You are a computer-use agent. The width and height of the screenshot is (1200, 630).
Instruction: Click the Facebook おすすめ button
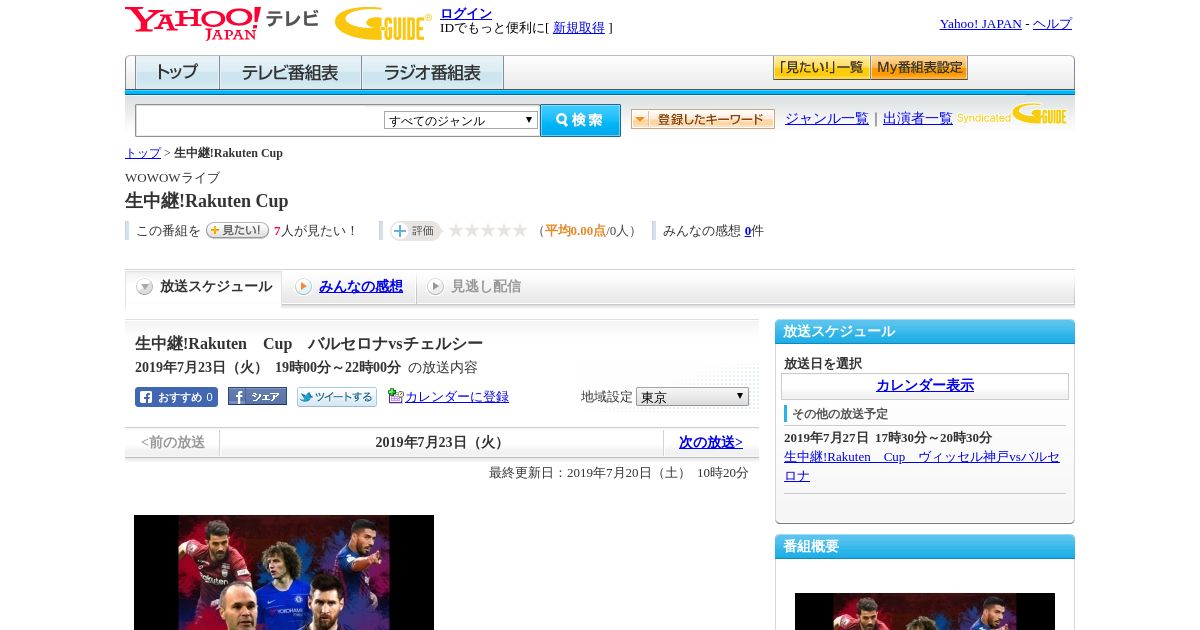(176, 397)
